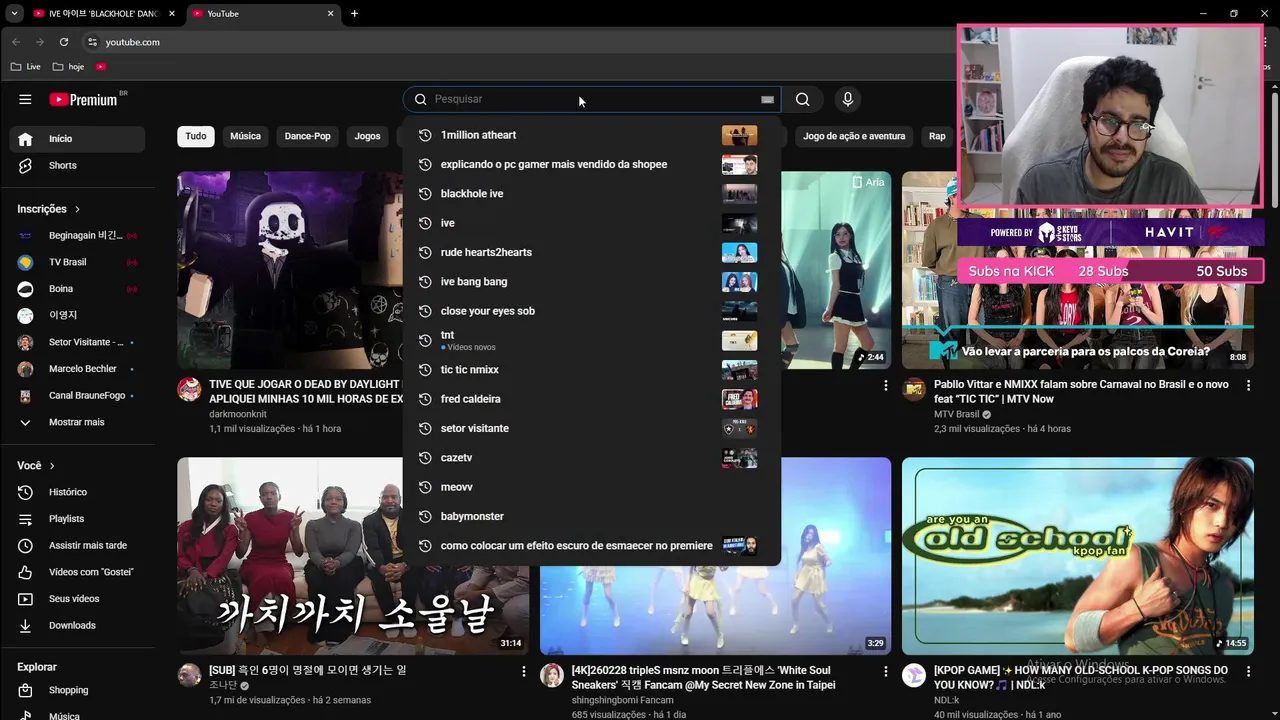Open a new browser tab with plus icon
Viewport: 1280px width, 720px height.
point(354,14)
